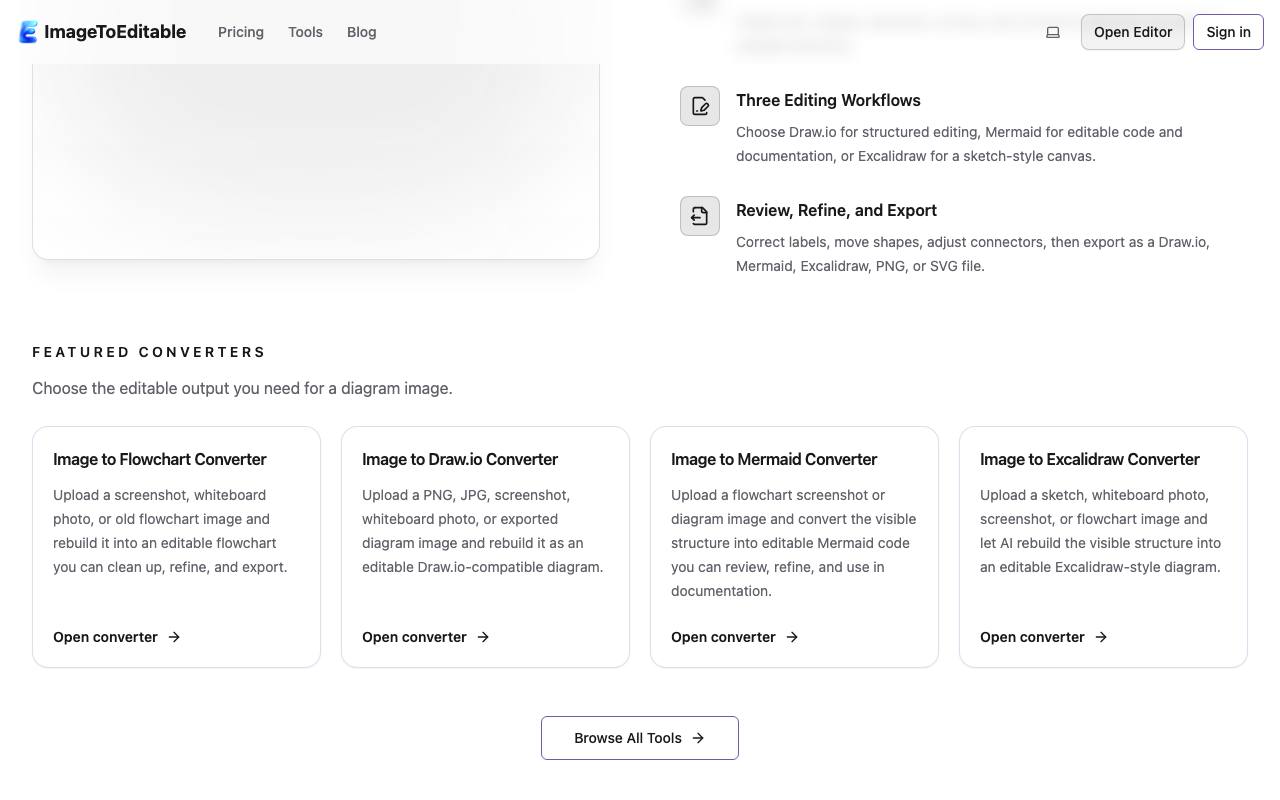
Task: Click the arrow in Browse All Tools
Action: click(698, 738)
